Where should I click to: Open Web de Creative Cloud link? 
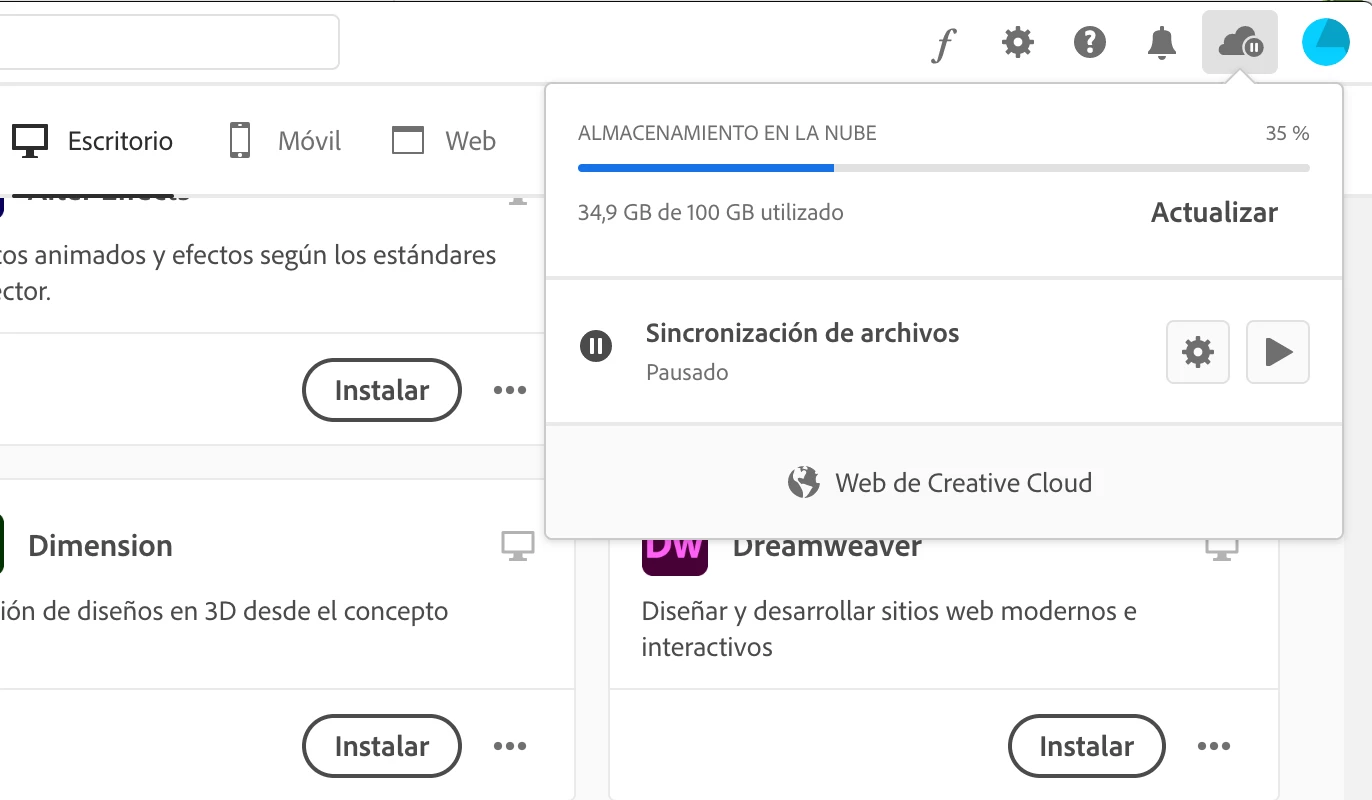(x=940, y=483)
